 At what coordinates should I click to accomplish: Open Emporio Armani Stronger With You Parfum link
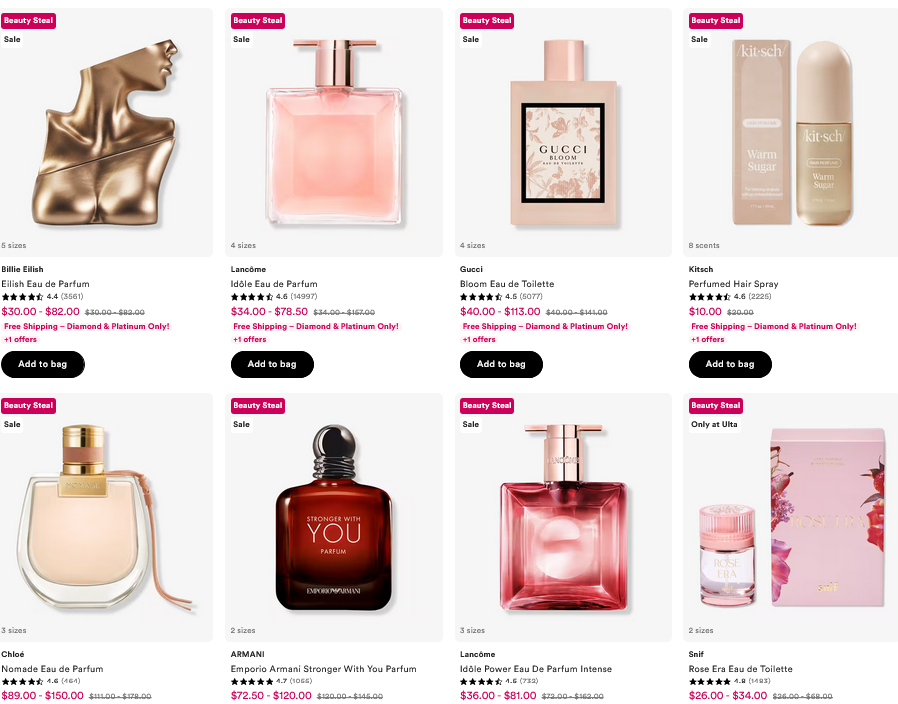[324, 669]
